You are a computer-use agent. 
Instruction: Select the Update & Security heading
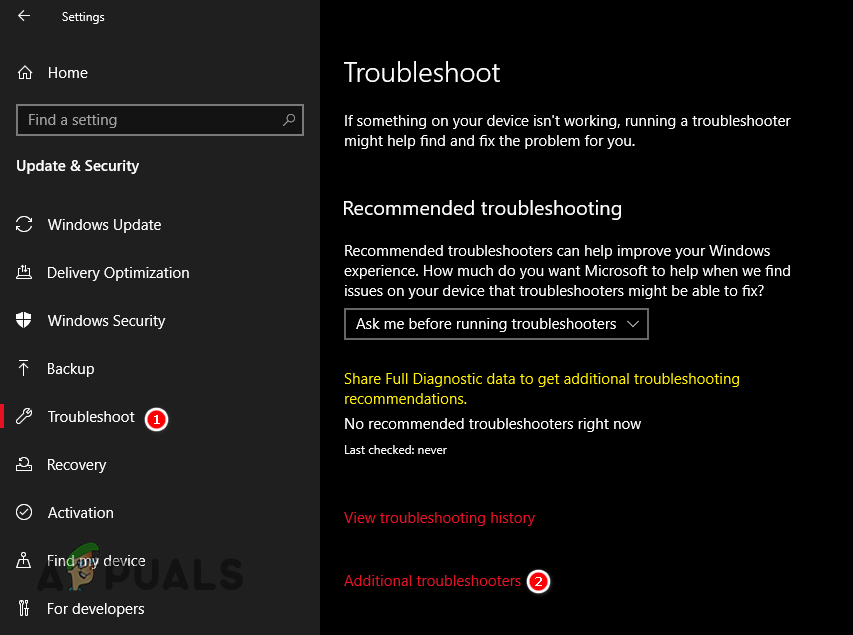pos(77,166)
